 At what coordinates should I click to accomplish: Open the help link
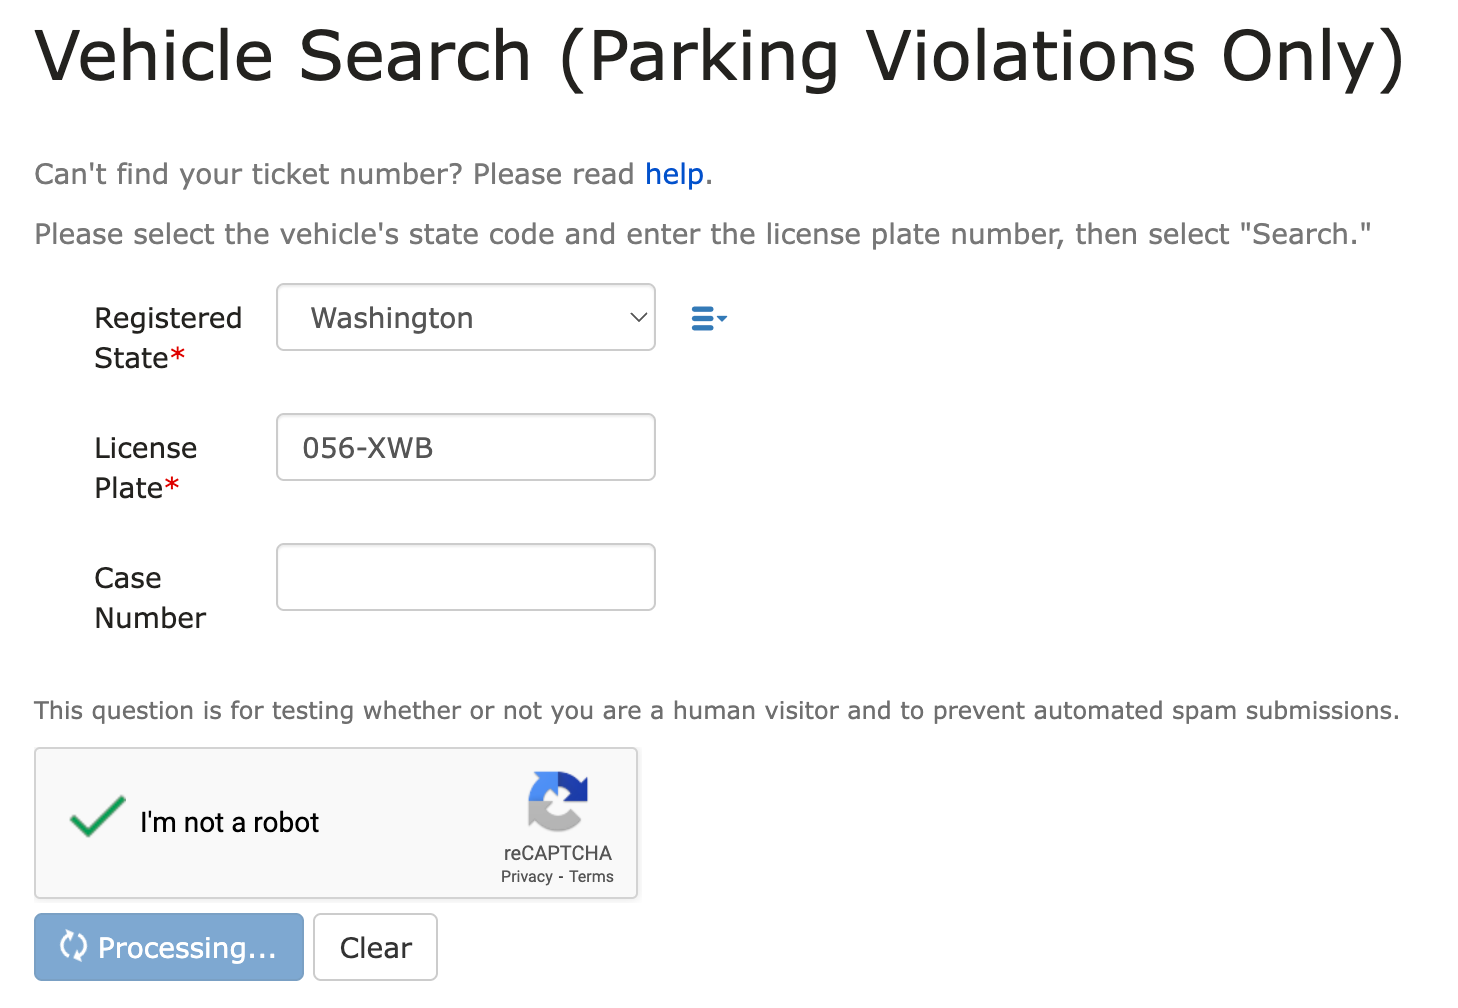[674, 174]
